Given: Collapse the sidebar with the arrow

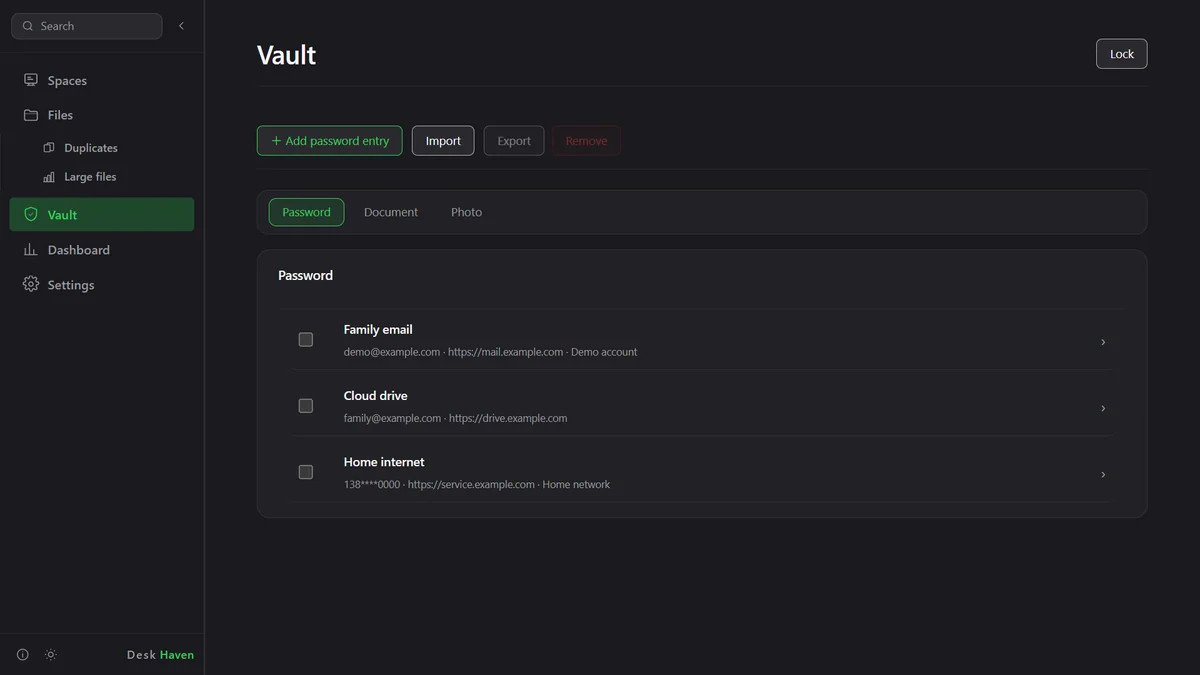Looking at the screenshot, I should coord(181,26).
